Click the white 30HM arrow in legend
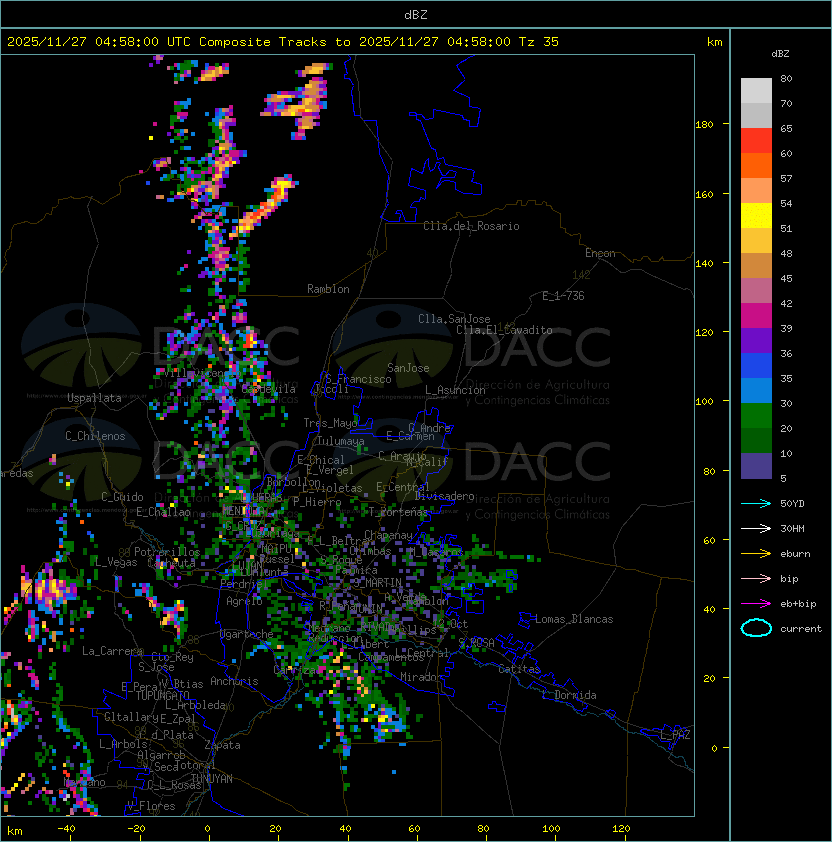Screen dimensions: 832x842 (x=756, y=528)
